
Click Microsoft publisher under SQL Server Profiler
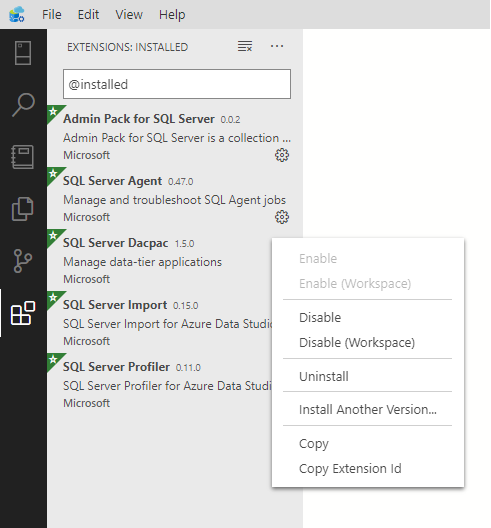tap(87, 403)
